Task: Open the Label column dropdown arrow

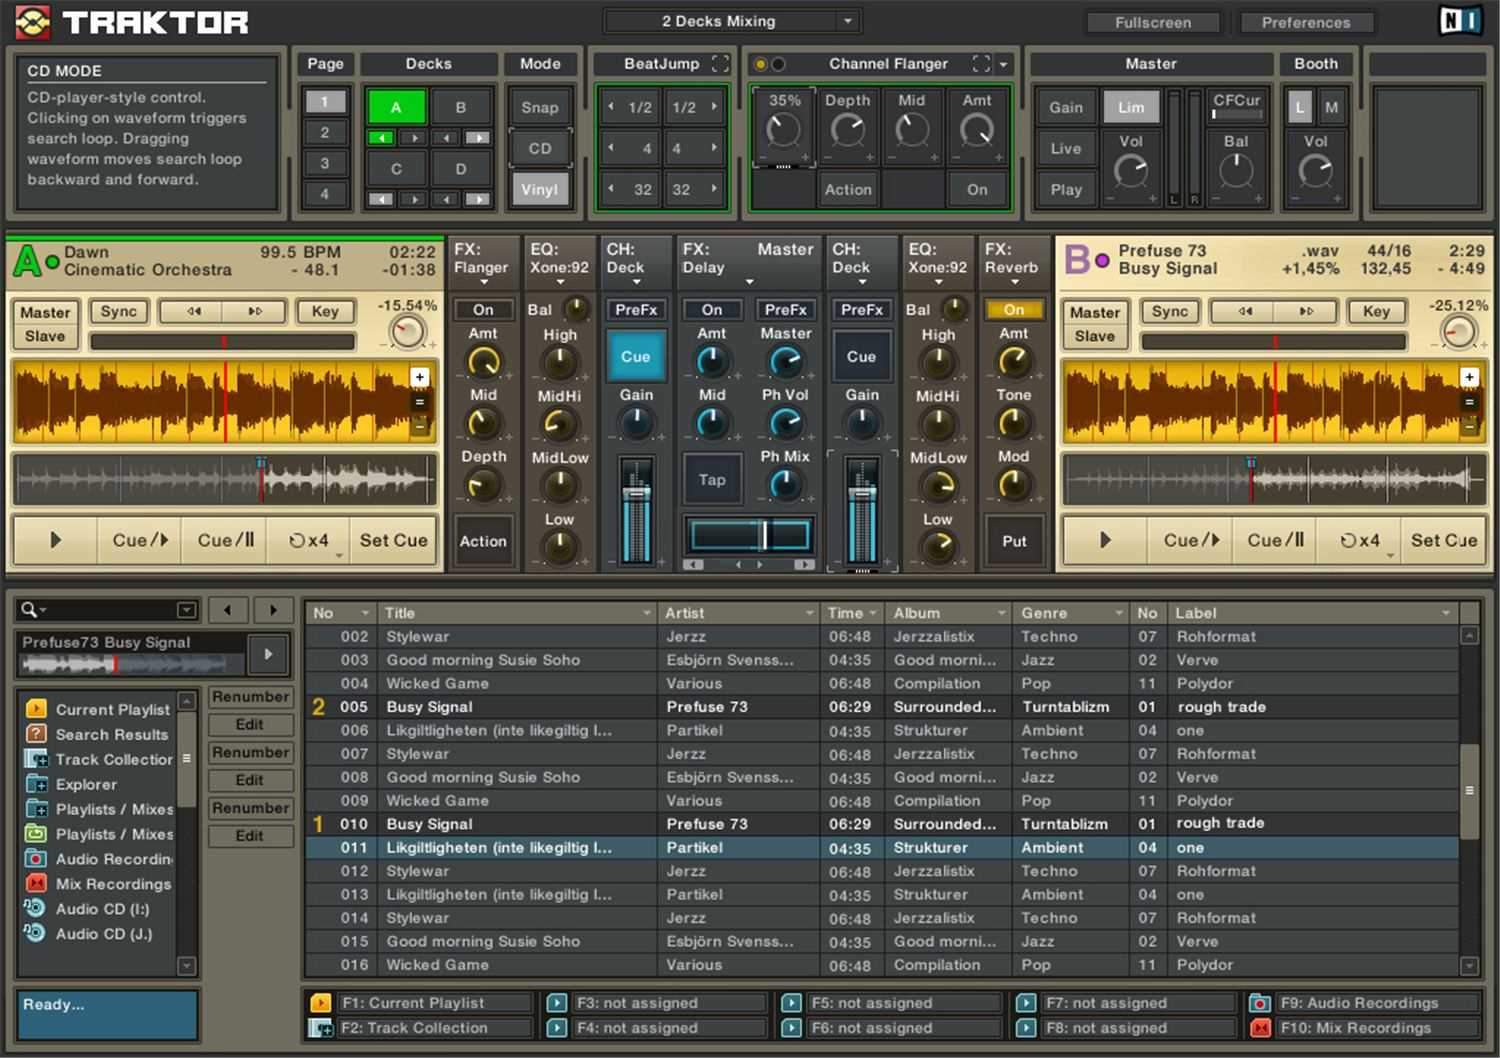Action: [1446, 613]
